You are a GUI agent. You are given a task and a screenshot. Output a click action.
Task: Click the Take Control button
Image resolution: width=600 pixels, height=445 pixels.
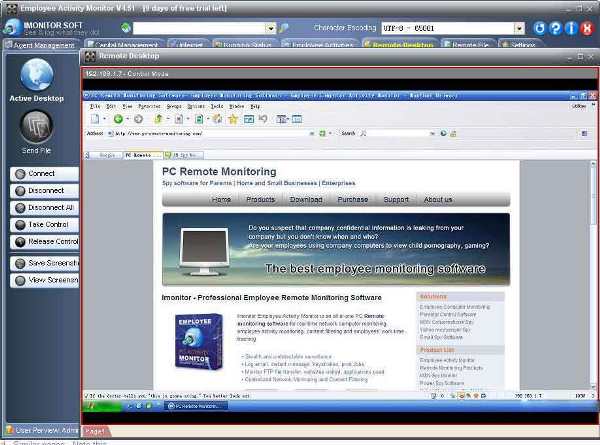(x=44, y=225)
